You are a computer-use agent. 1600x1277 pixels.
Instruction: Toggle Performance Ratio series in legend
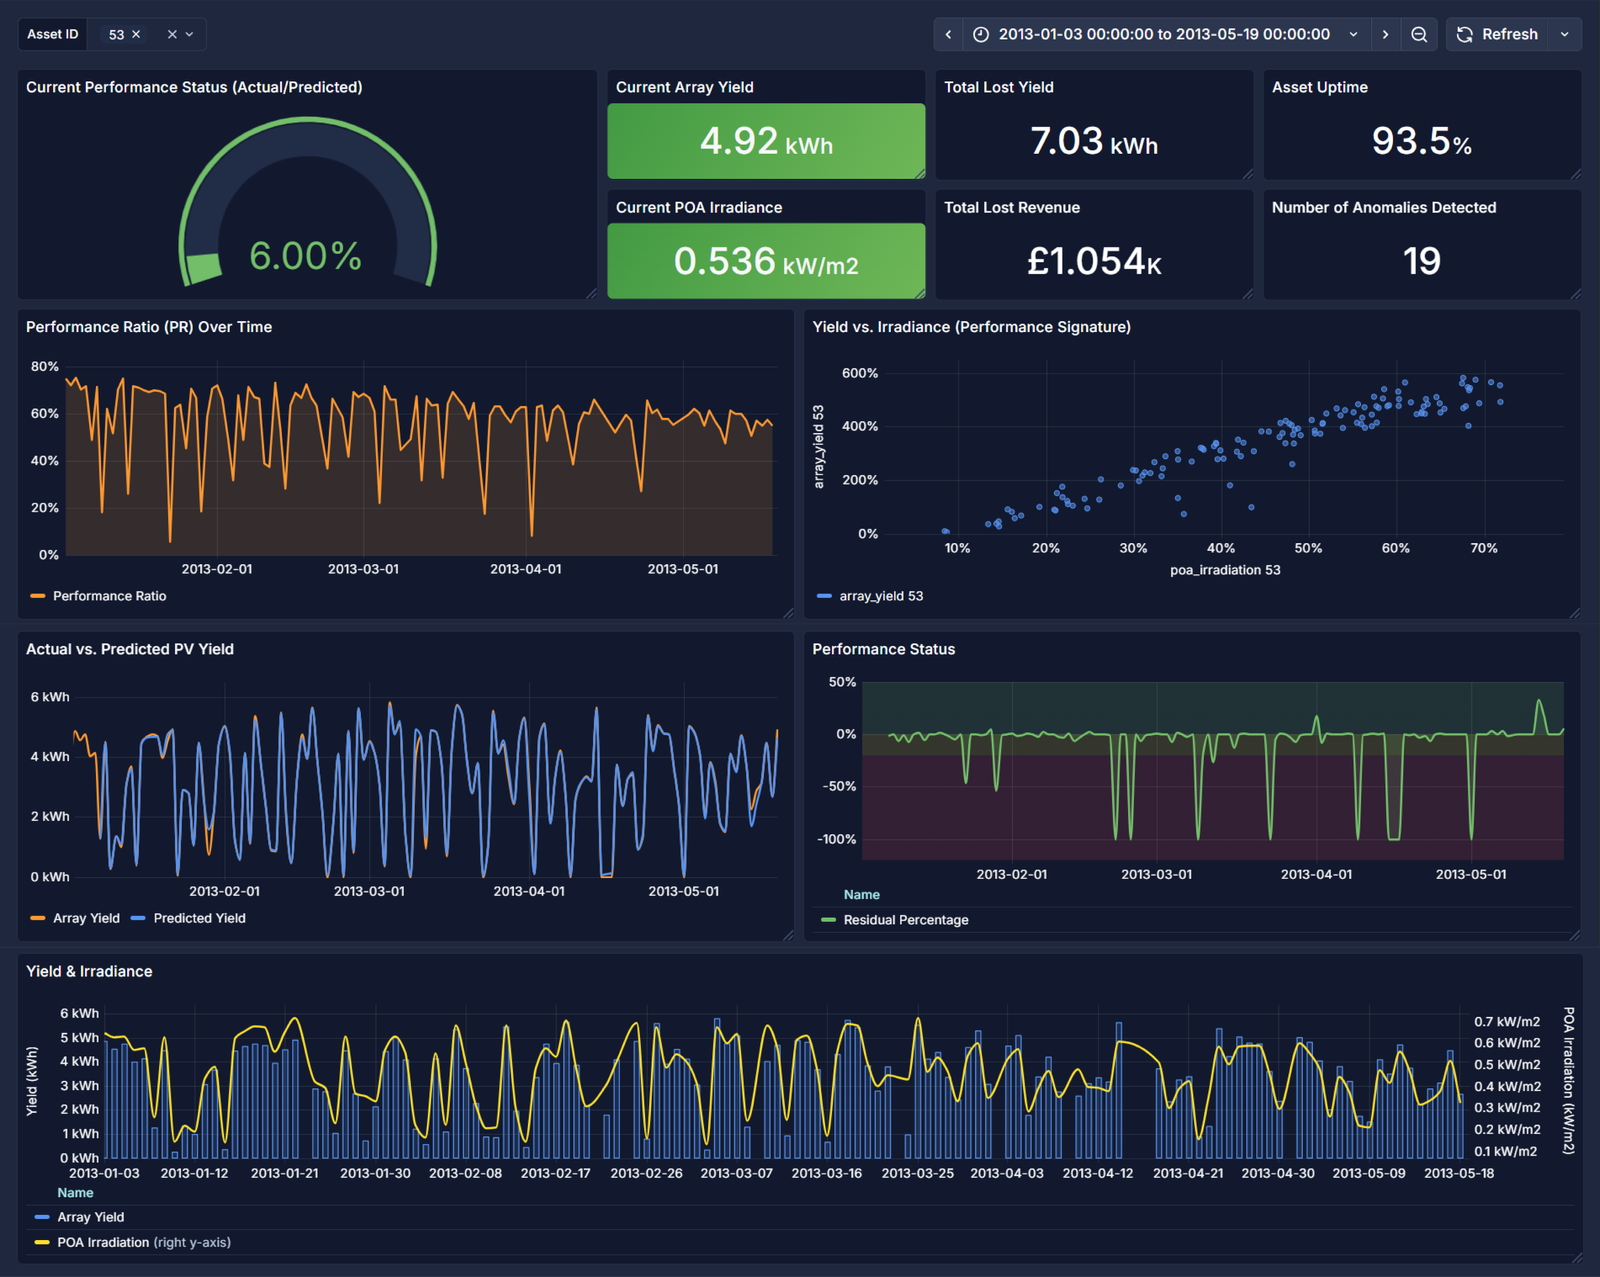click(x=109, y=596)
